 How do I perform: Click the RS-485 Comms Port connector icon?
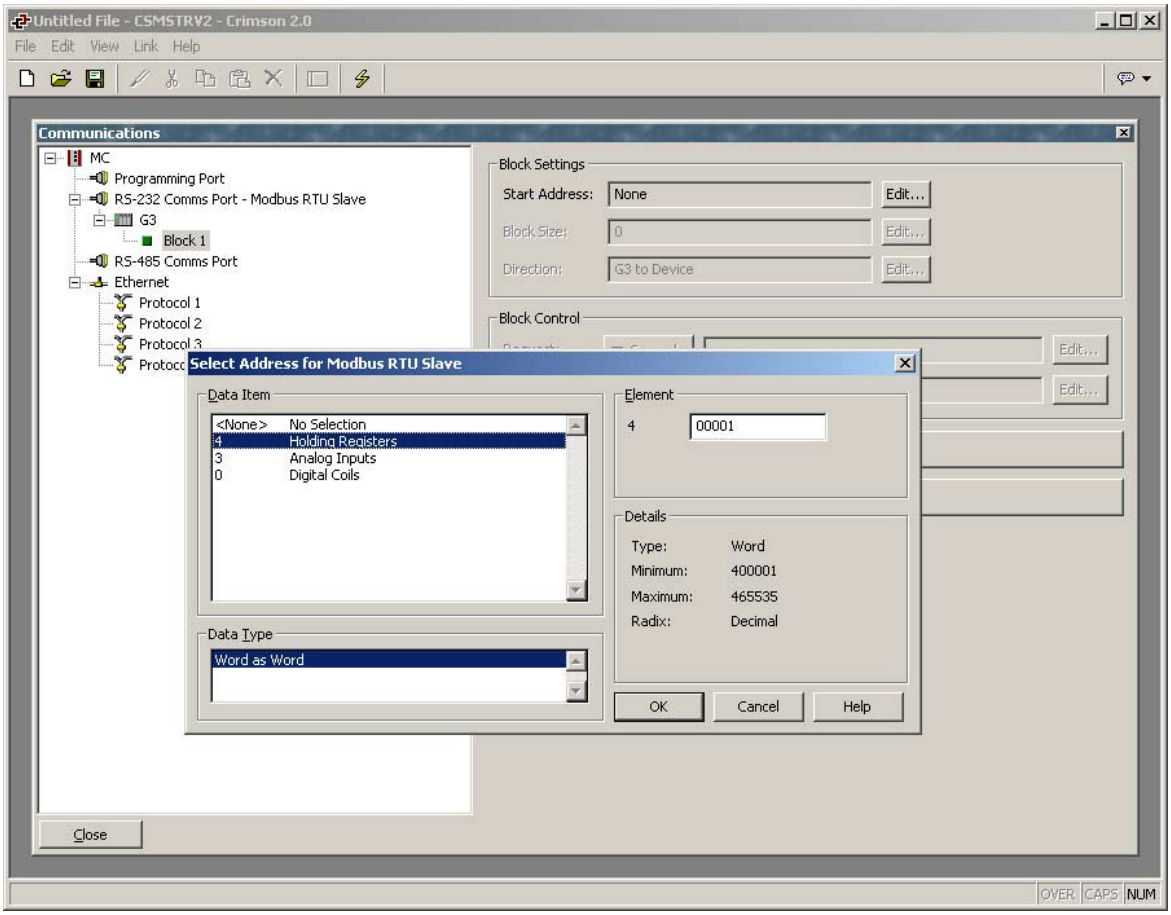click(x=99, y=261)
